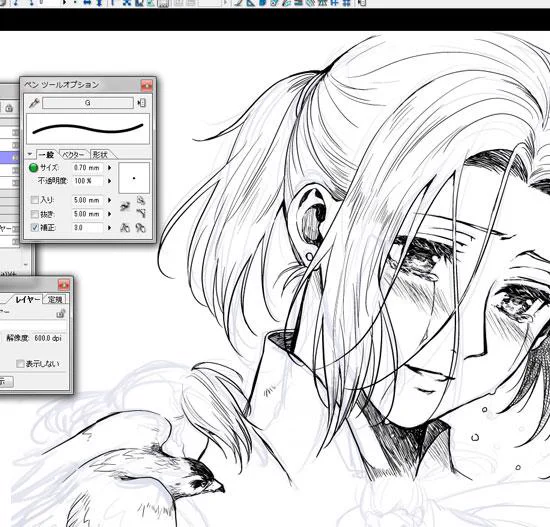Switch to the 一般 tab
Image resolution: width=550 pixels, height=527 pixels.
click(x=46, y=154)
